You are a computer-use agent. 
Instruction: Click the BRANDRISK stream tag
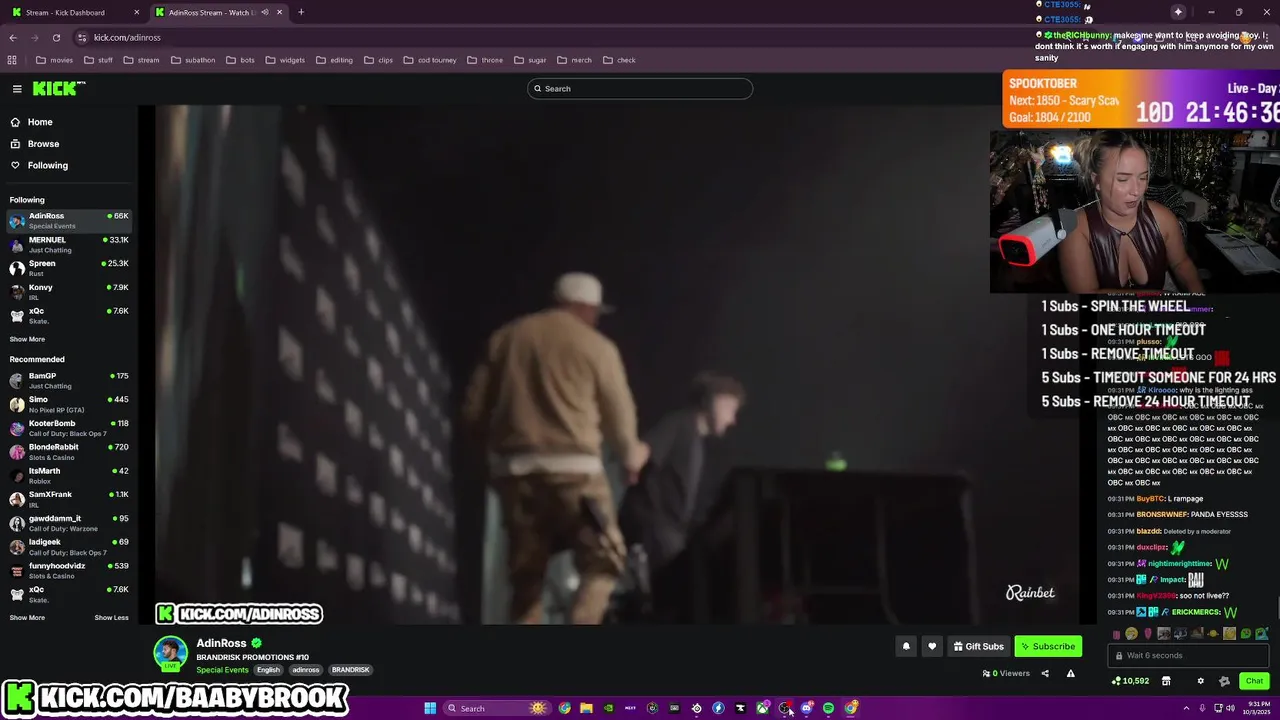coord(351,670)
